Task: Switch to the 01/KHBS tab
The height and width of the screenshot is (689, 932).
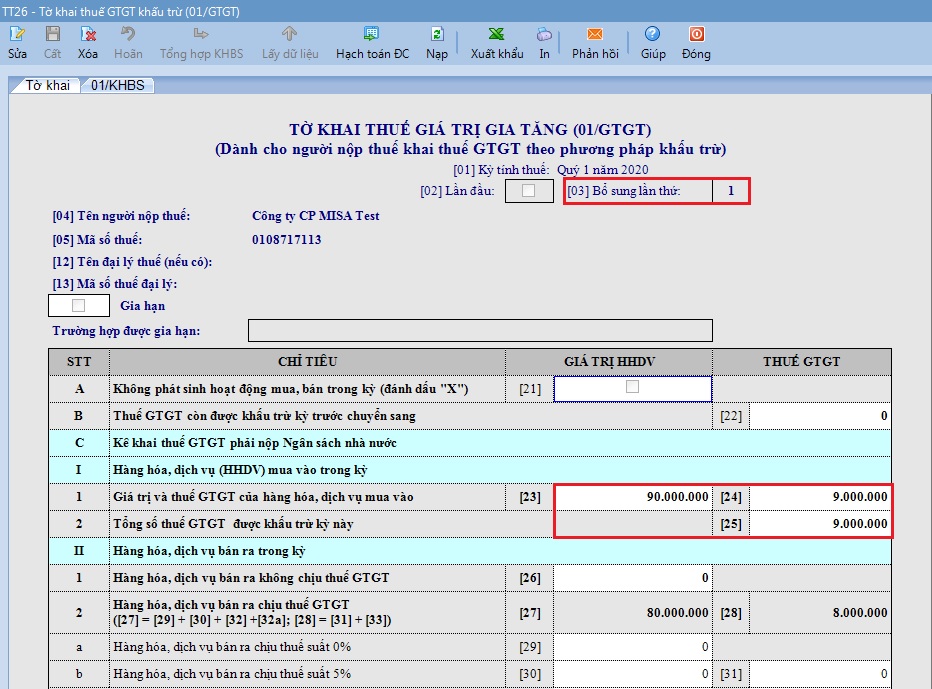Action: point(118,86)
